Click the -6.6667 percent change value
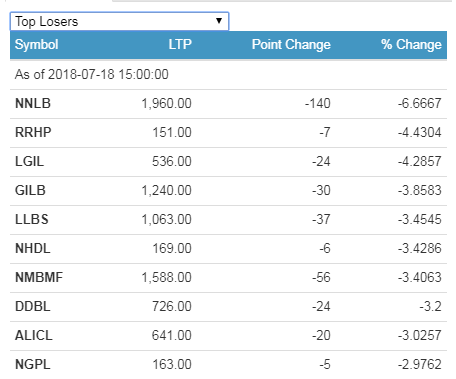 click(419, 103)
